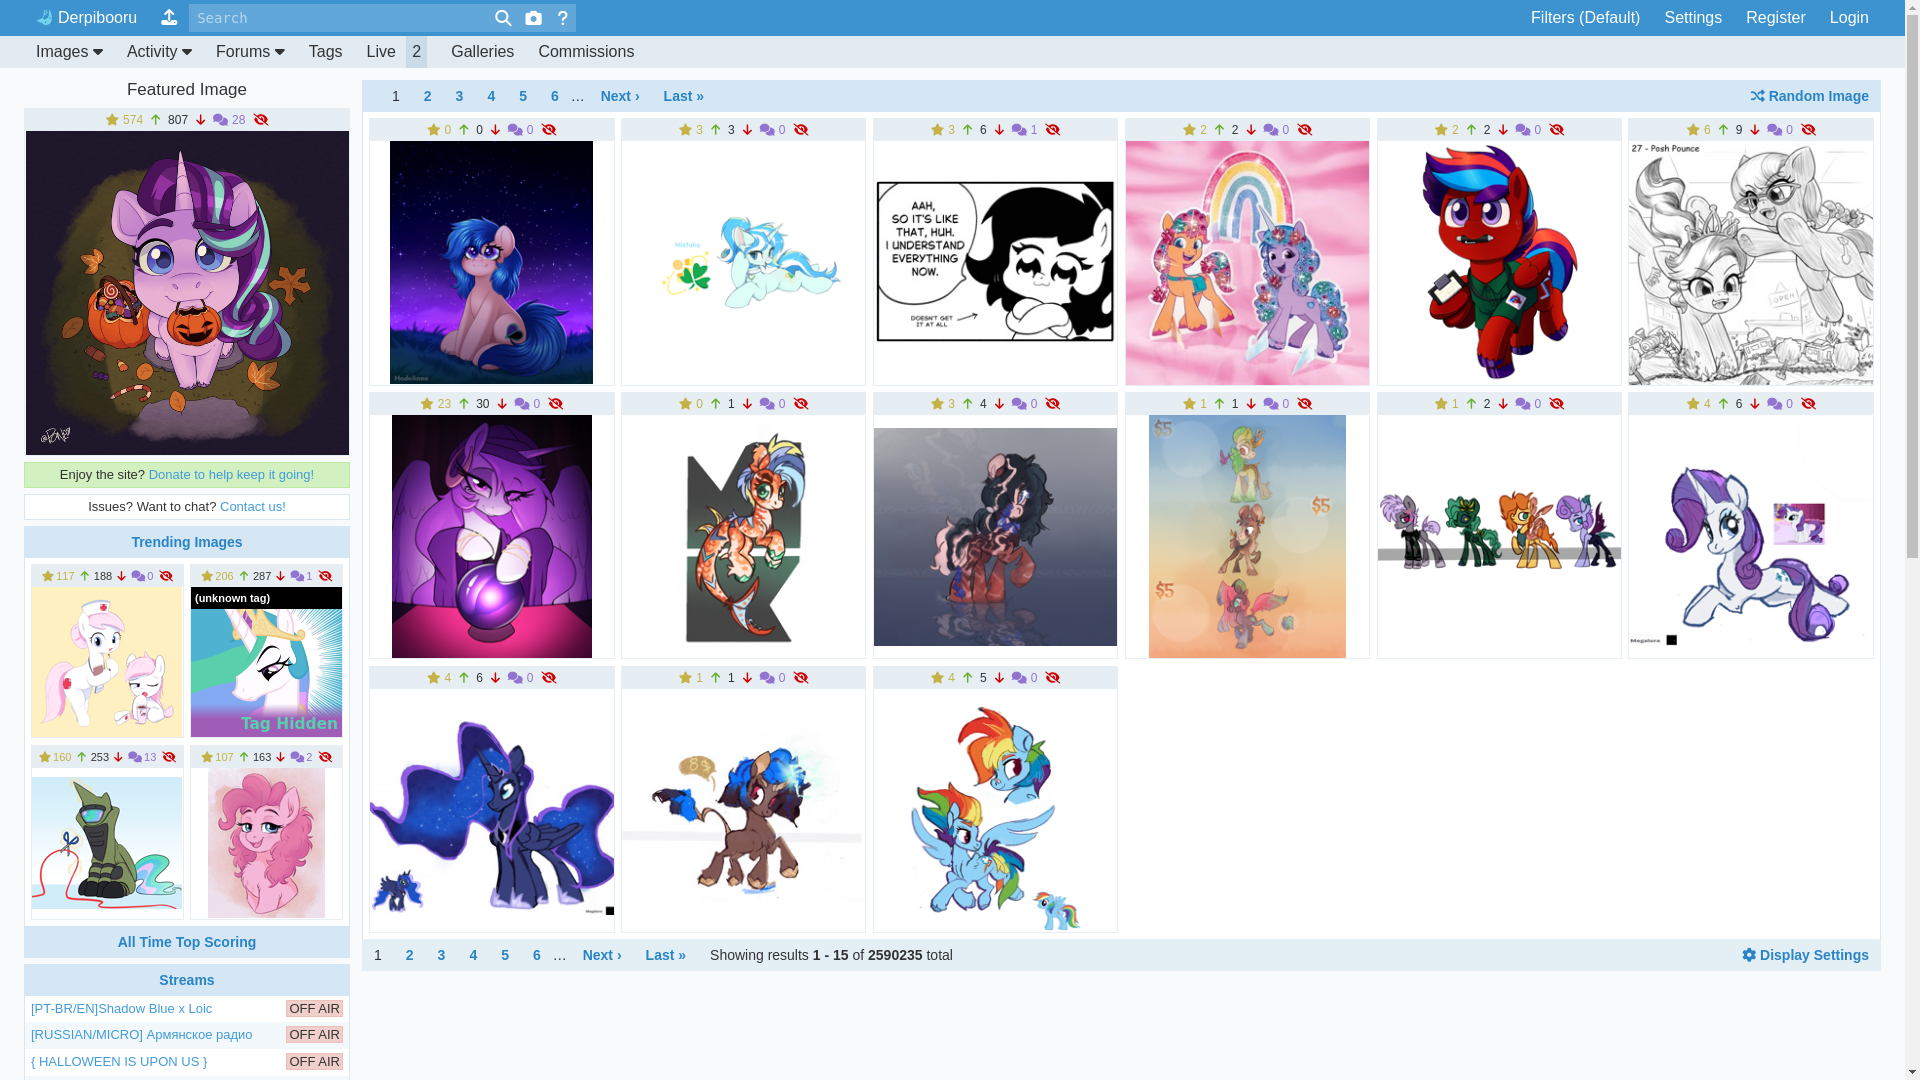Go to Next page in the top pagination

pyautogui.click(x=620, y=96)
